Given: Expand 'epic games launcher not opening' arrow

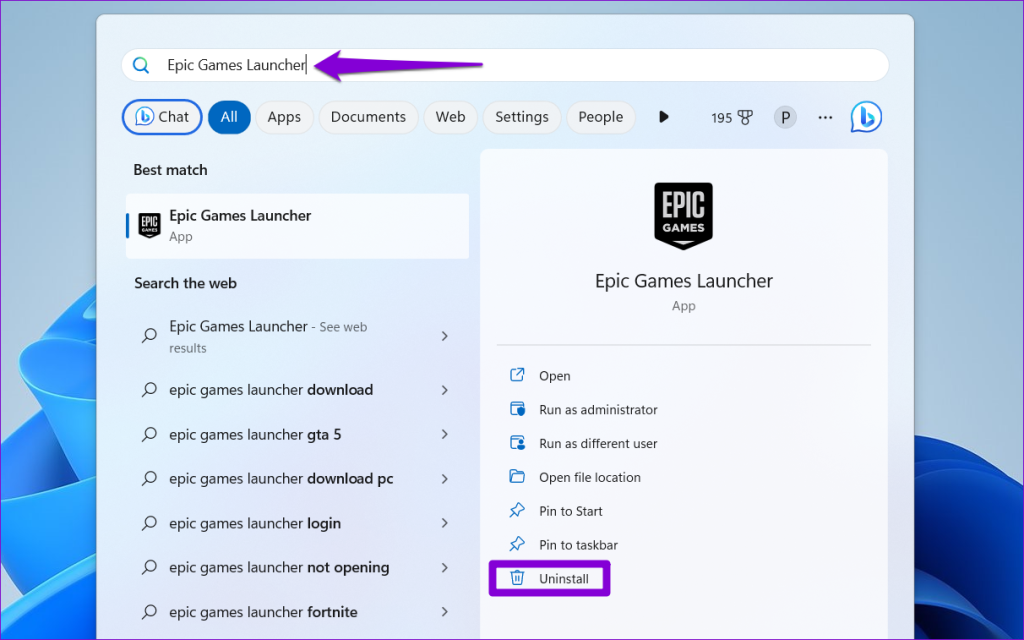Looking at the screenshot, I should click(445, 568).
